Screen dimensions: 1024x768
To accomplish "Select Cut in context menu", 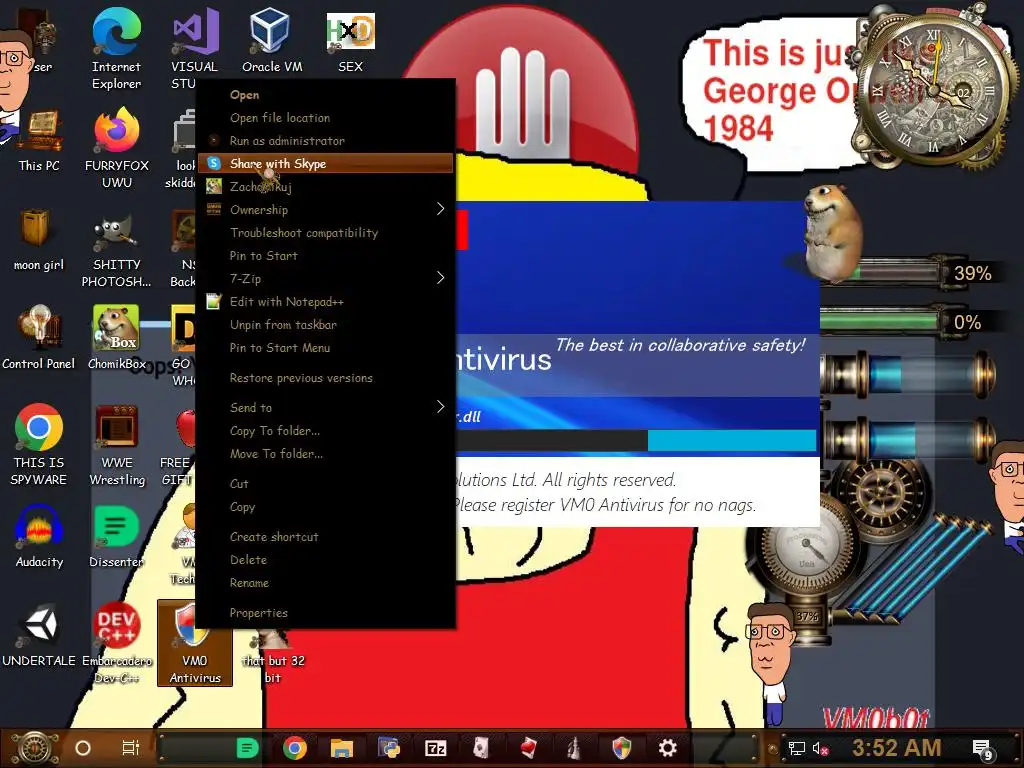I will (325, 483).
